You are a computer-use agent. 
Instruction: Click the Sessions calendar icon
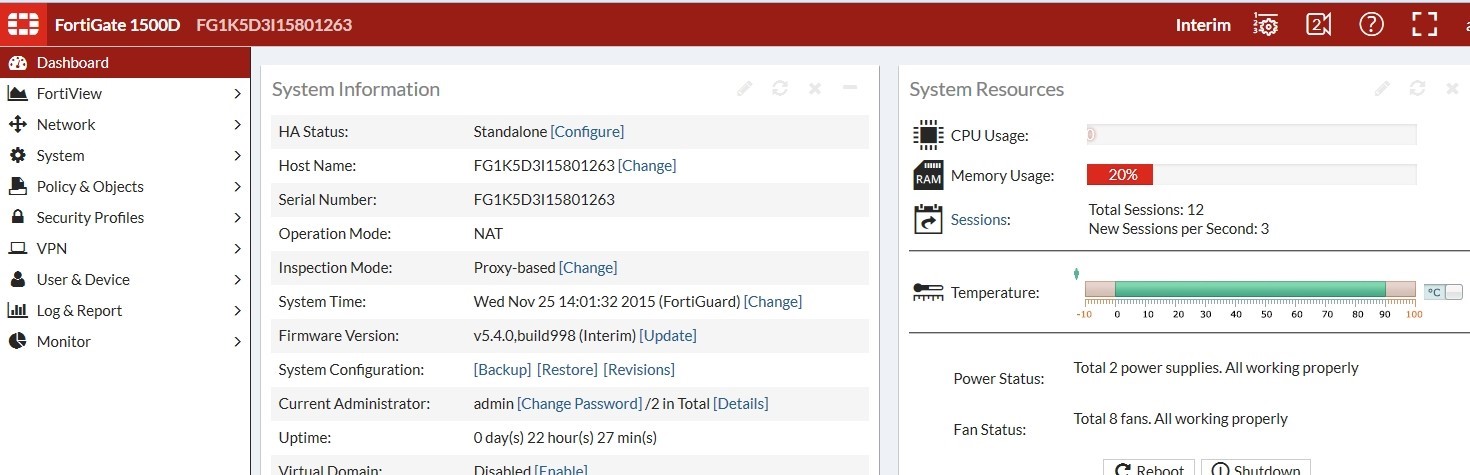click(928, 220)
